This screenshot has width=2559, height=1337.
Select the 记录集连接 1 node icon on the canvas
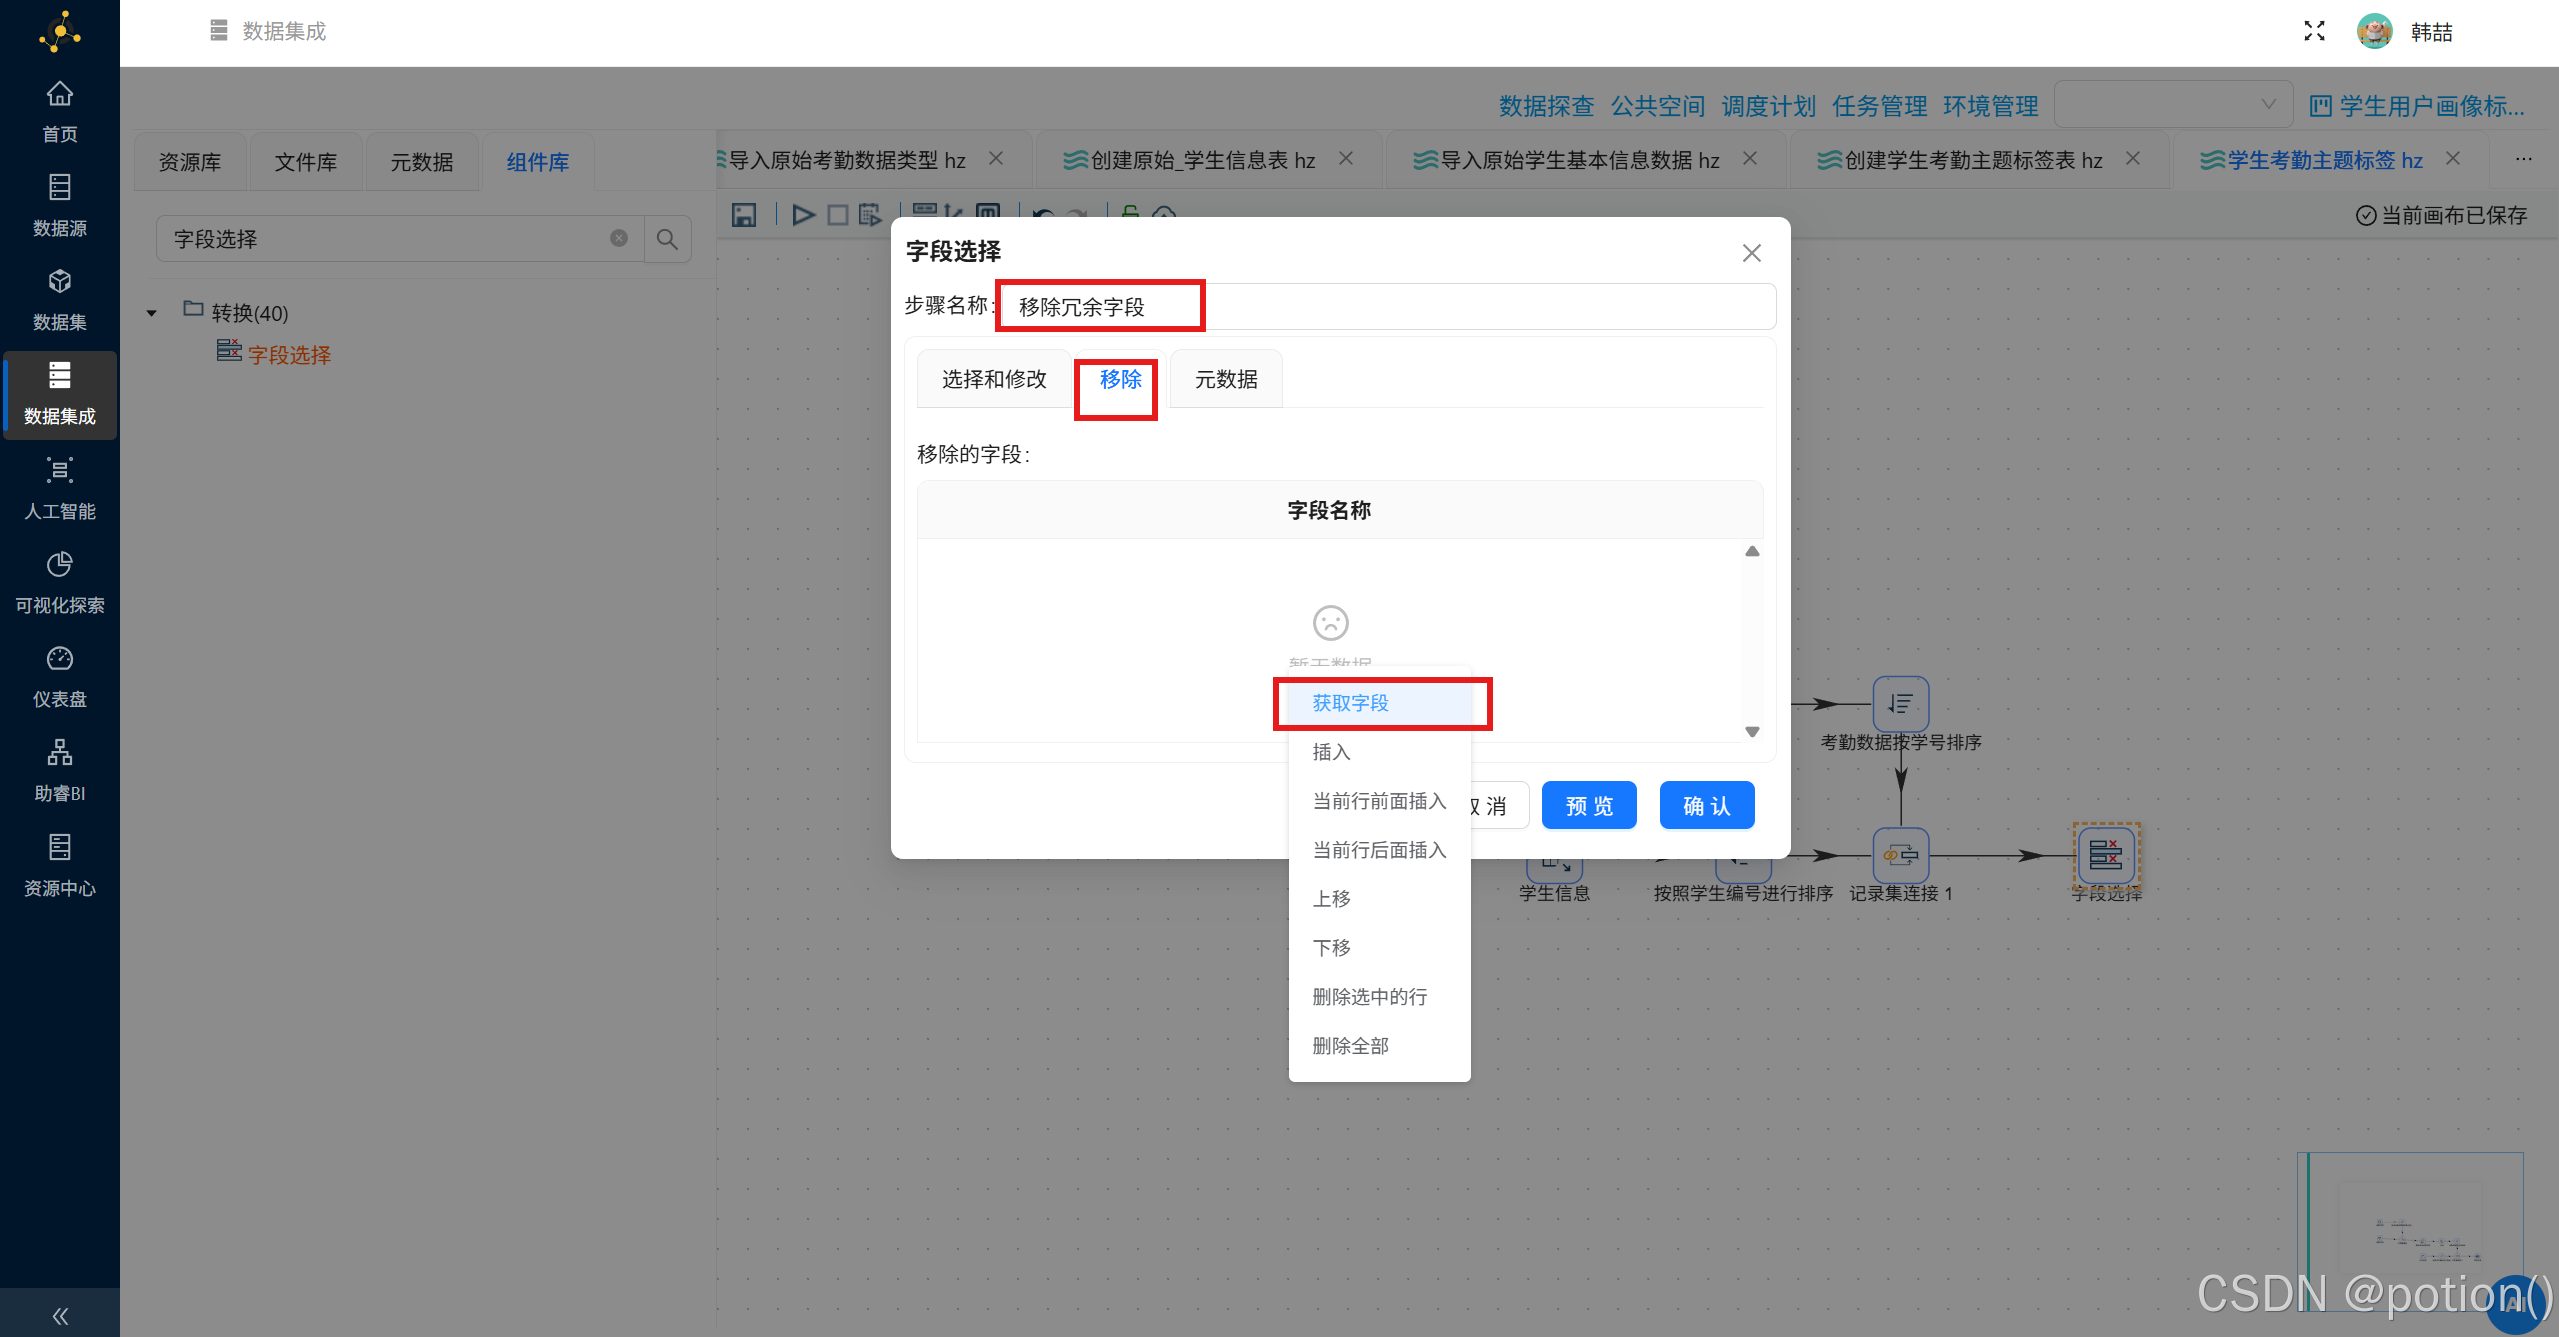pos(1900,855)
